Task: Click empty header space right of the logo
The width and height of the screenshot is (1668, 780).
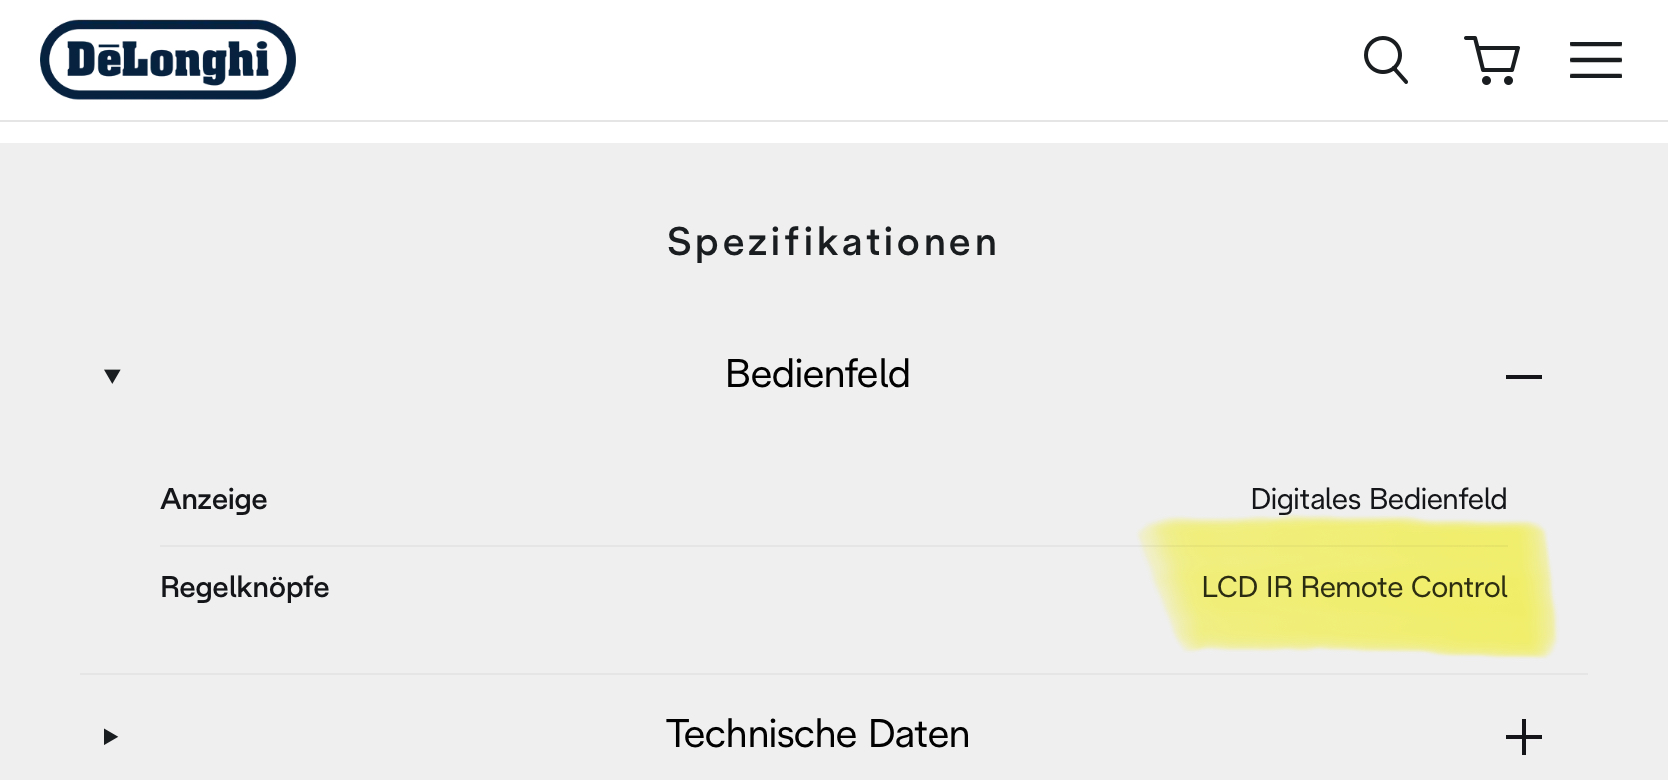Action: (x=800, y=60)
